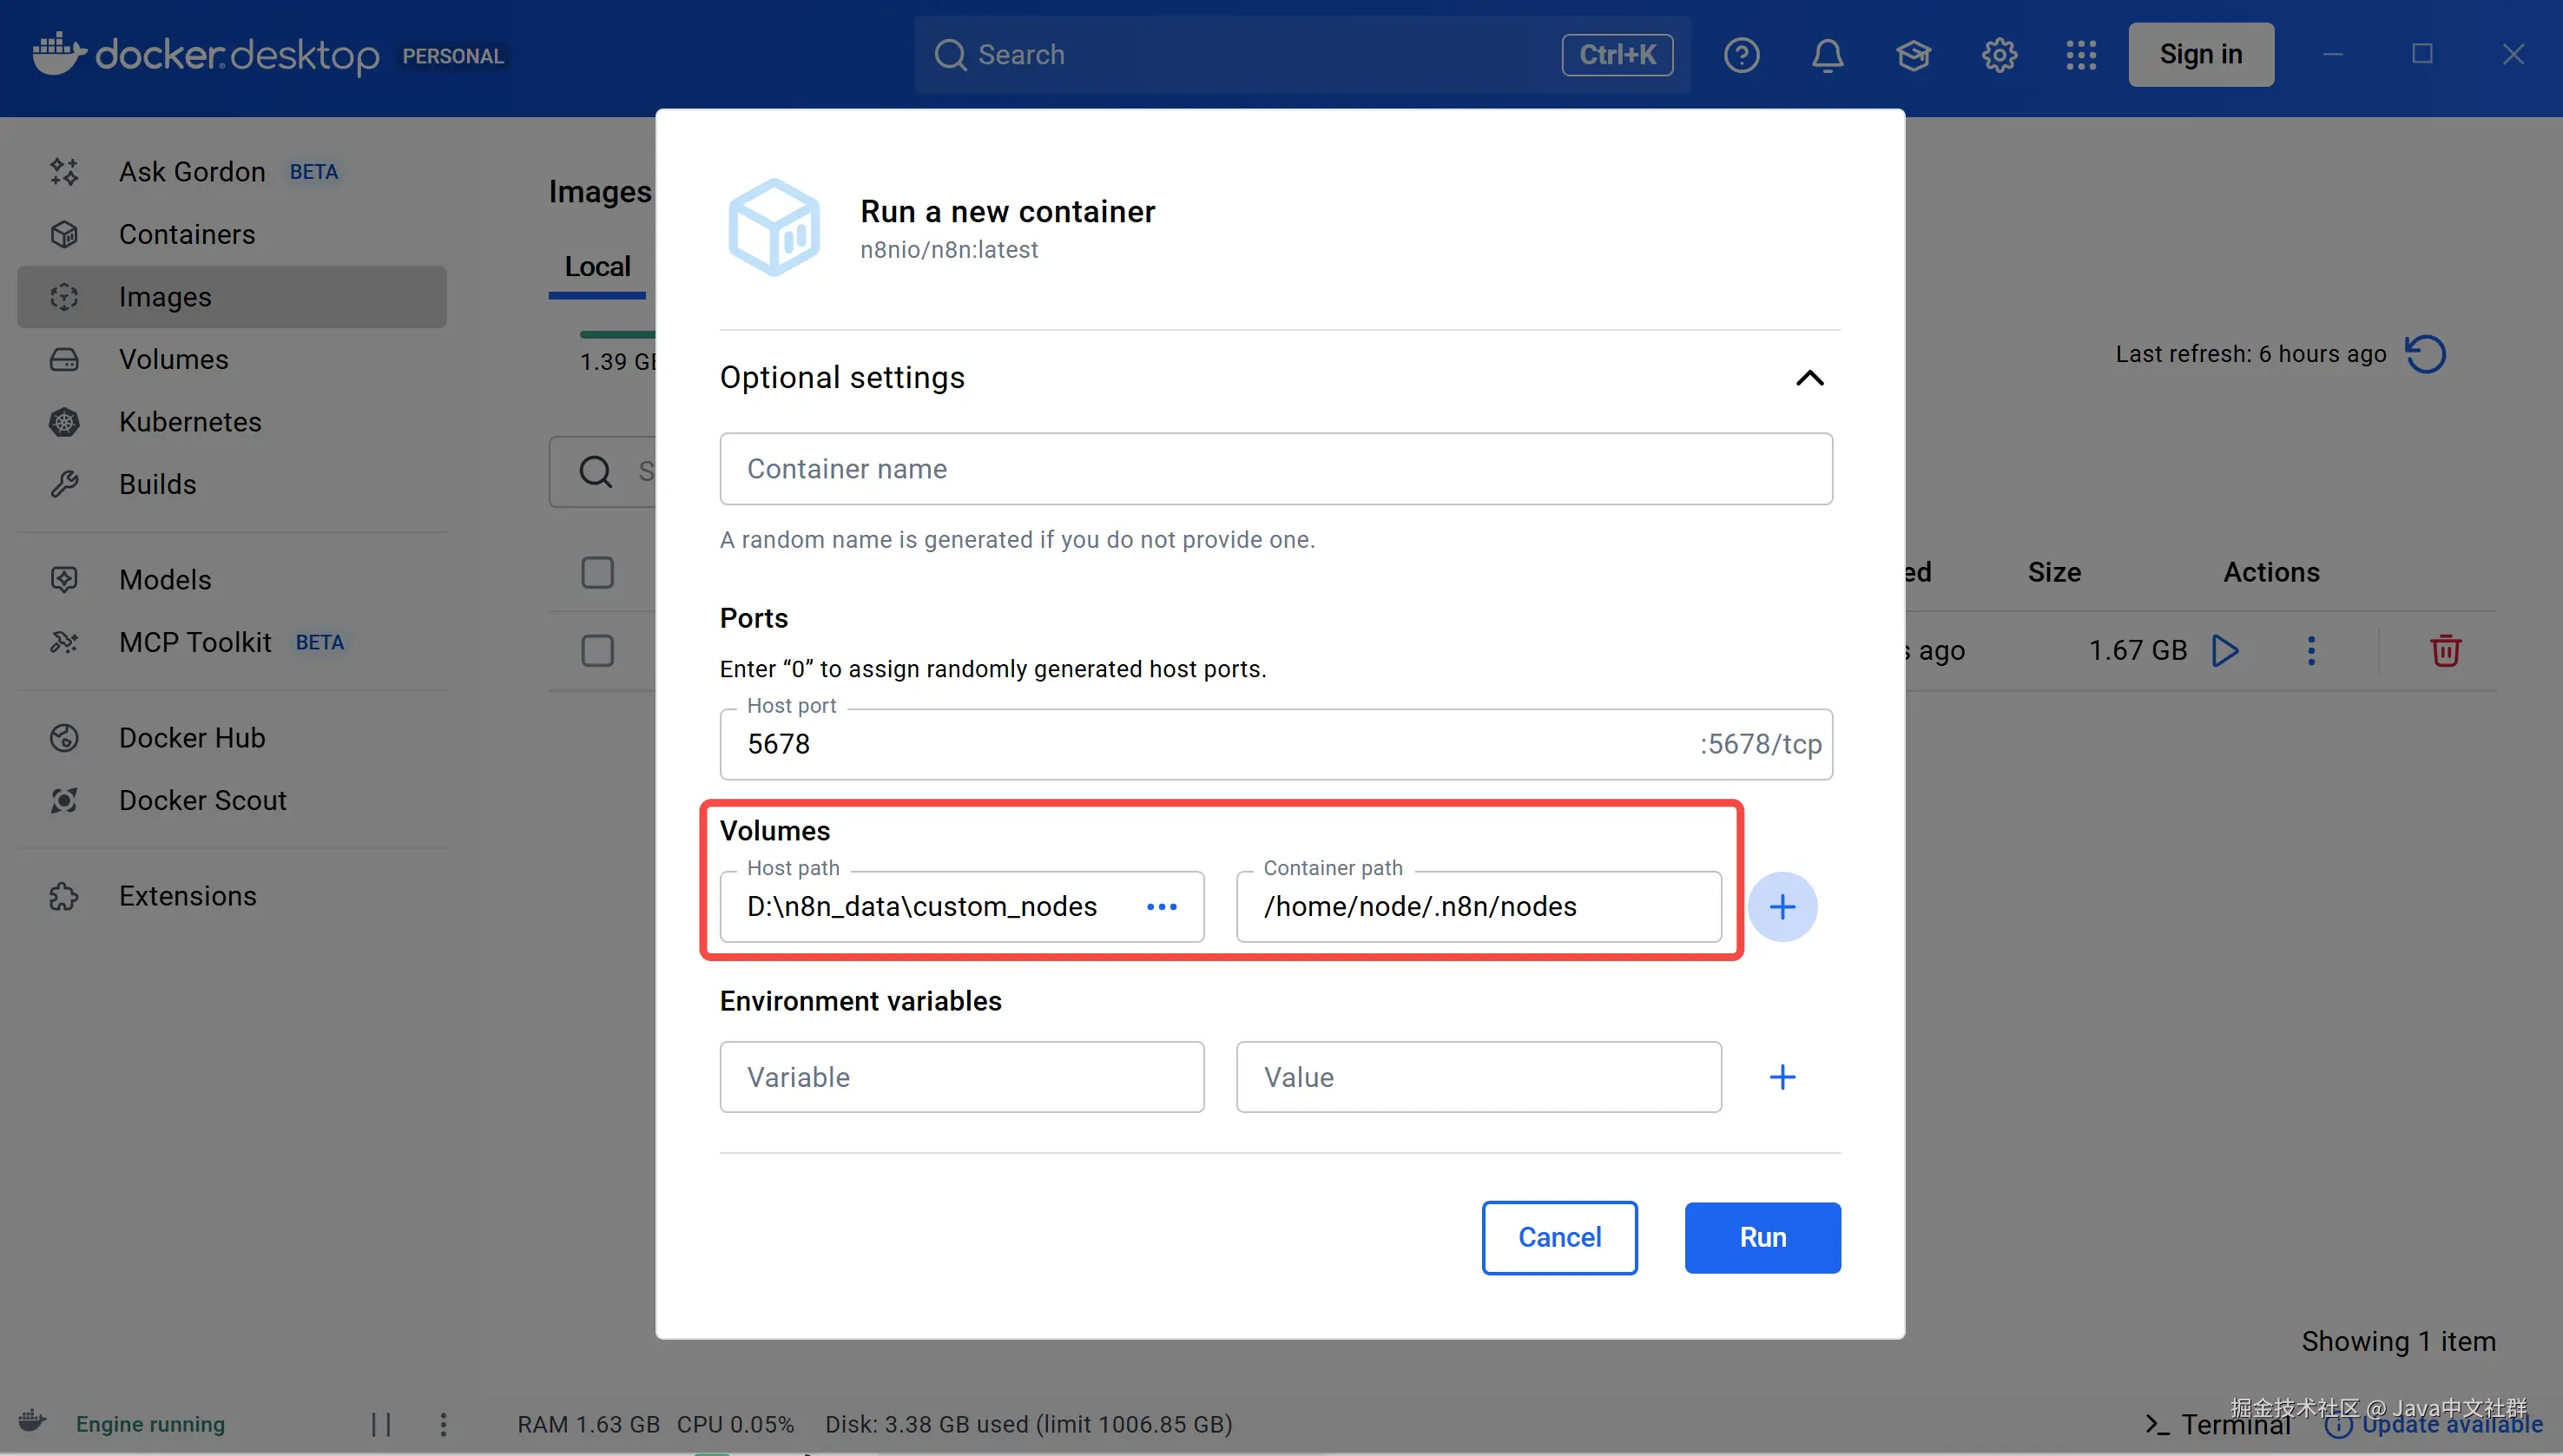Click the Run button
This screenshot has height=1456, width=2563.
click(1762, 1237)
